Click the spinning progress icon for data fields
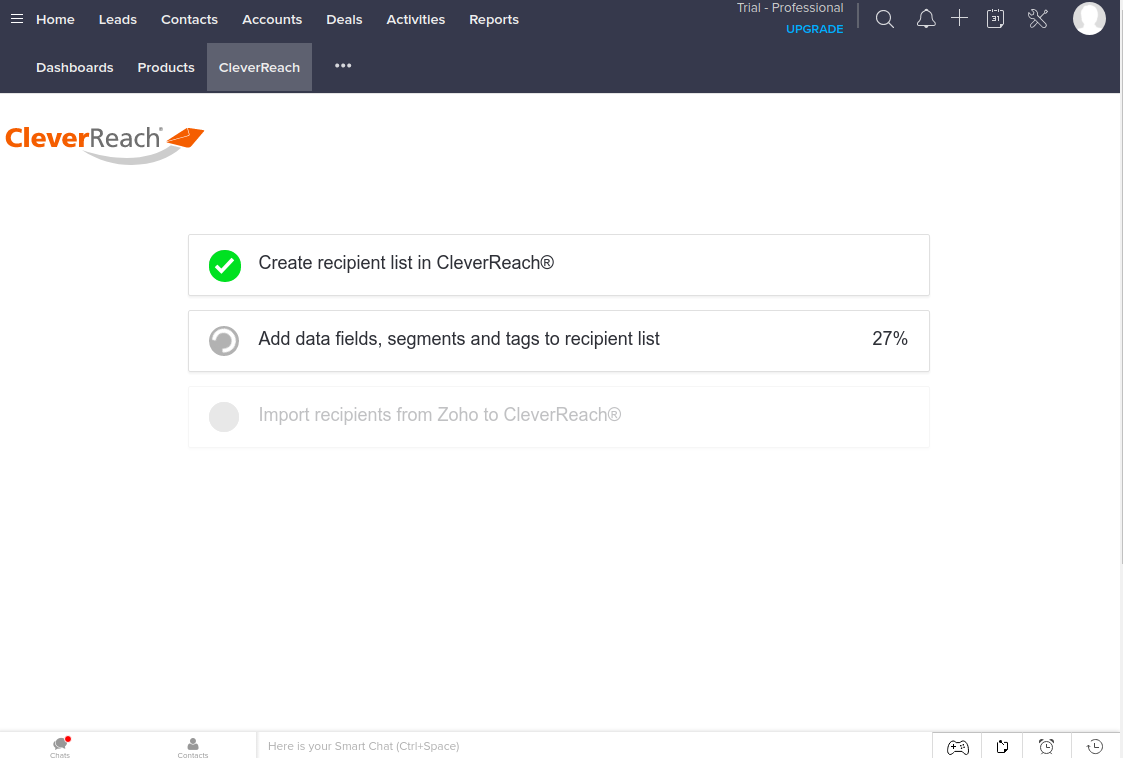1123x758 pixels. (224, 341)
